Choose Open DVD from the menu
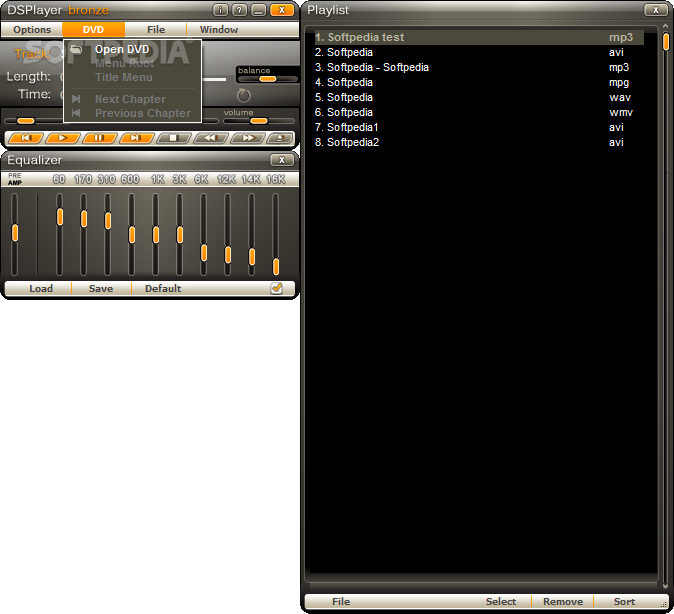 [x=132, y=49]
